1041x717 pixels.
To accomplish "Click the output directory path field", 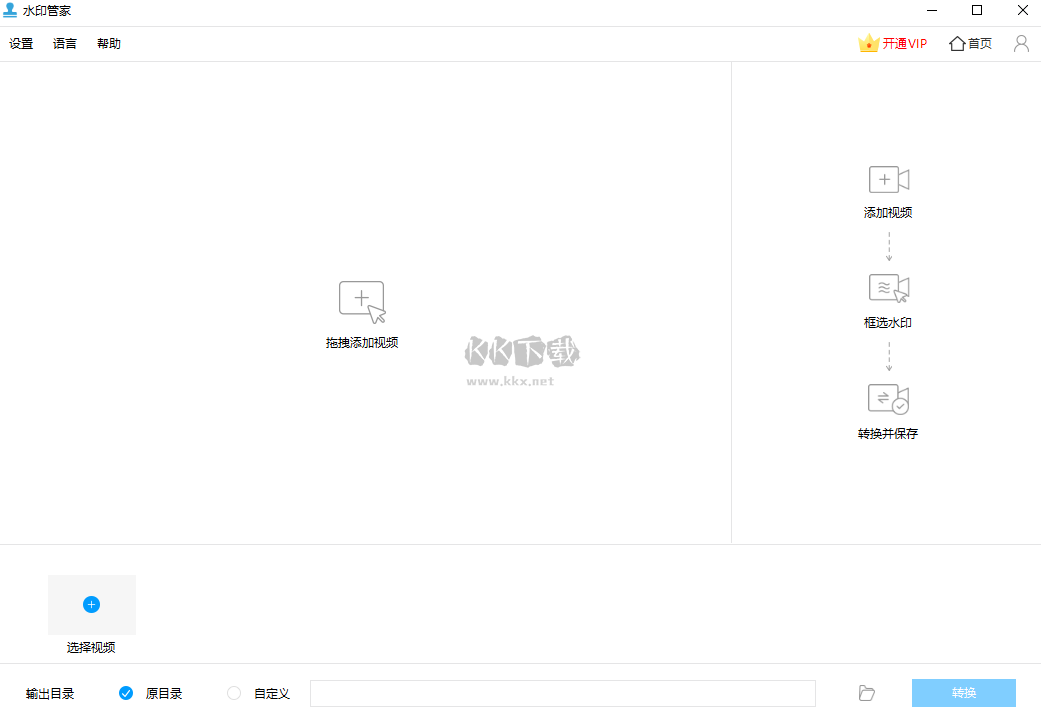I will tap(563, 693).
